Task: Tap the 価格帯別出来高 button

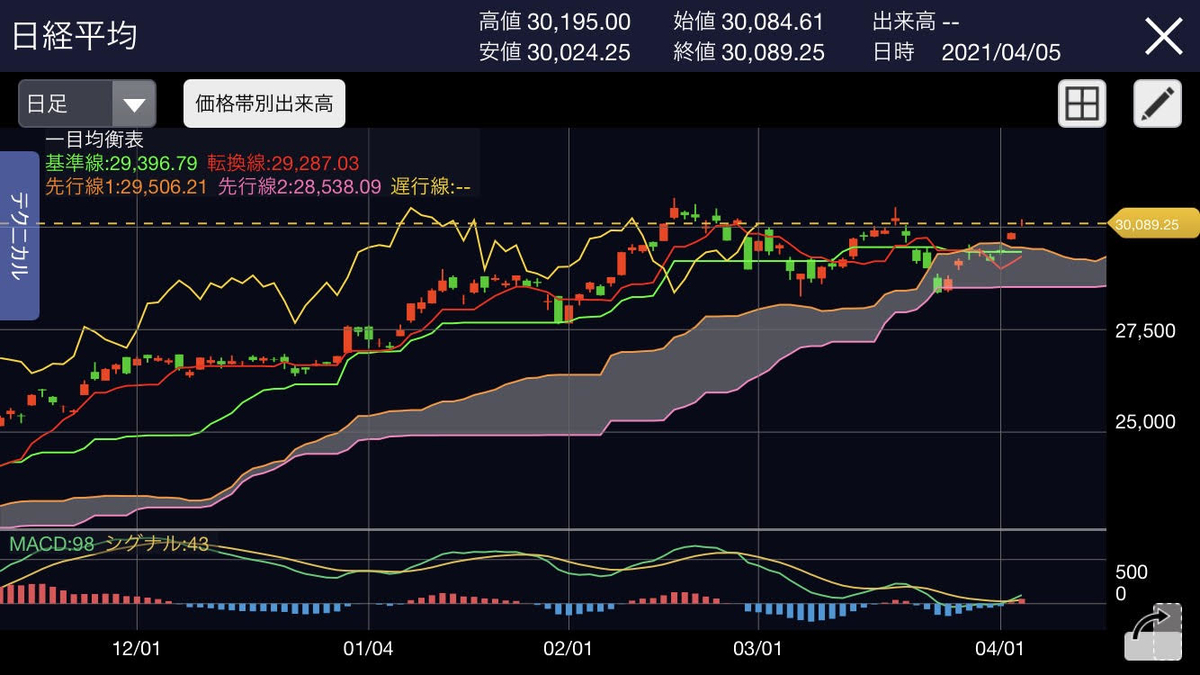Action: pos(264,104)
